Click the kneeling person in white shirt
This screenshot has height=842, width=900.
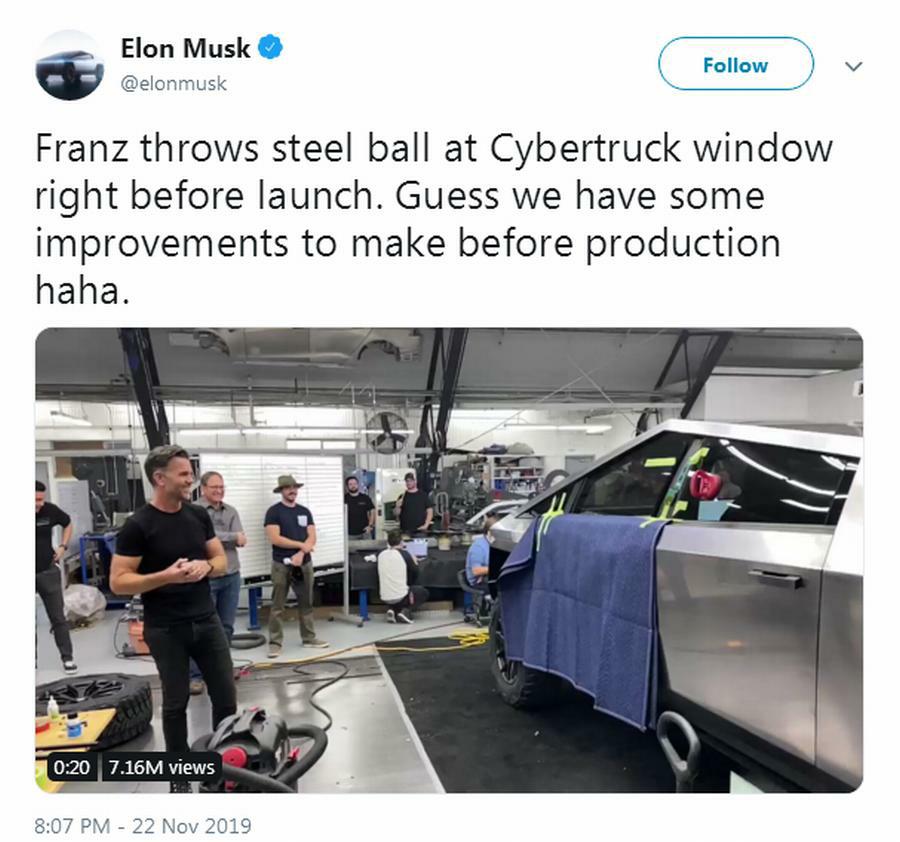tap(399, 577)
